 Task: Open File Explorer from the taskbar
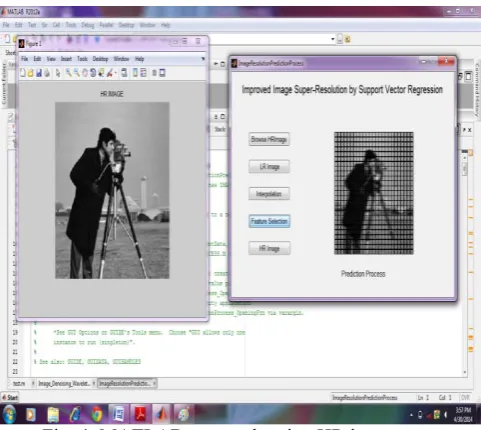click(x=53, y=415)
